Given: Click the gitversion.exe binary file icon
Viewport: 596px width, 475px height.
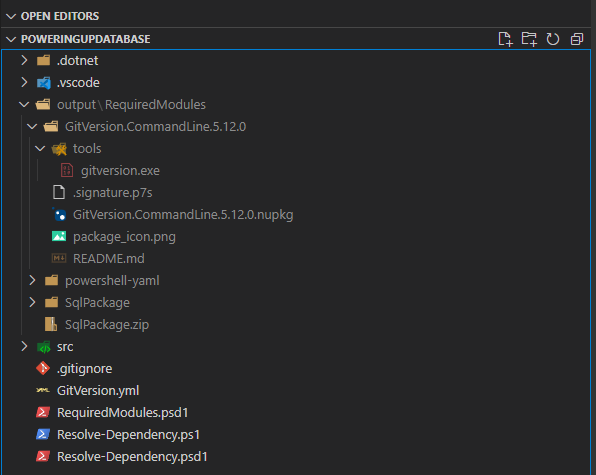Looking at the screenshot, I should [x=67, y=170].
